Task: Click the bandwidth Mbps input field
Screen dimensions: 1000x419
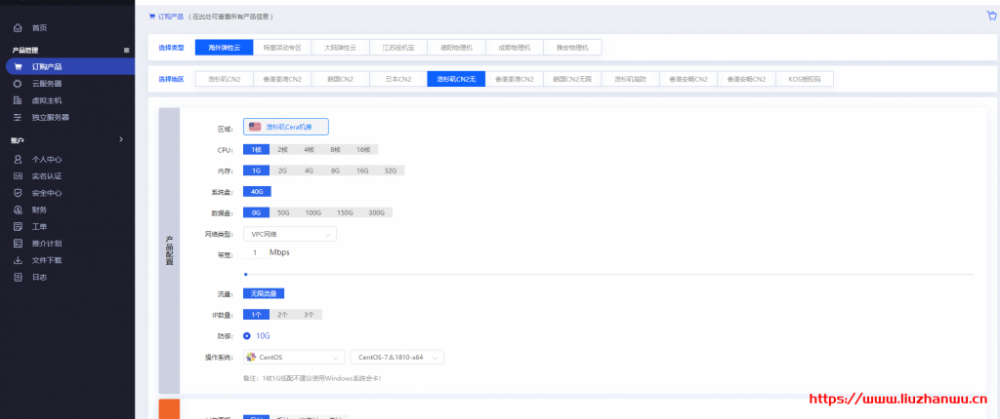Action: 256,253
